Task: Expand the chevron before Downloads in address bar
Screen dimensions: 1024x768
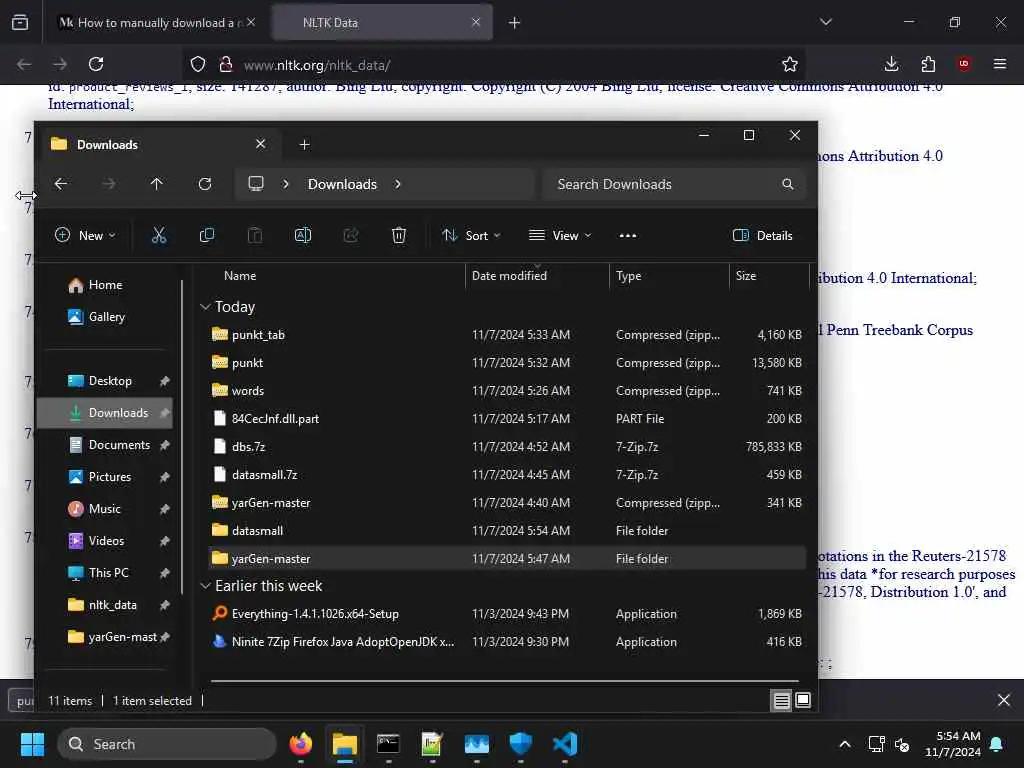Action: click(285, 184)
